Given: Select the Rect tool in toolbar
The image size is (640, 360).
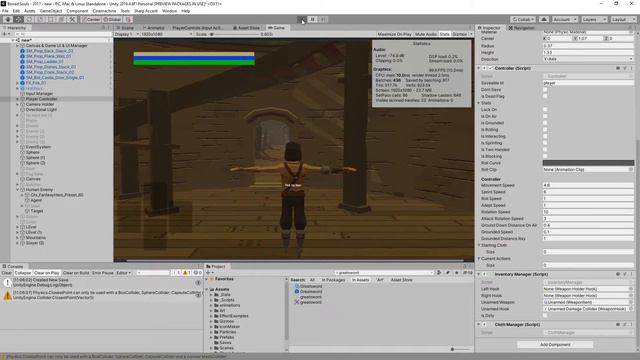Looking at the screenshot, I should point(51,19).
